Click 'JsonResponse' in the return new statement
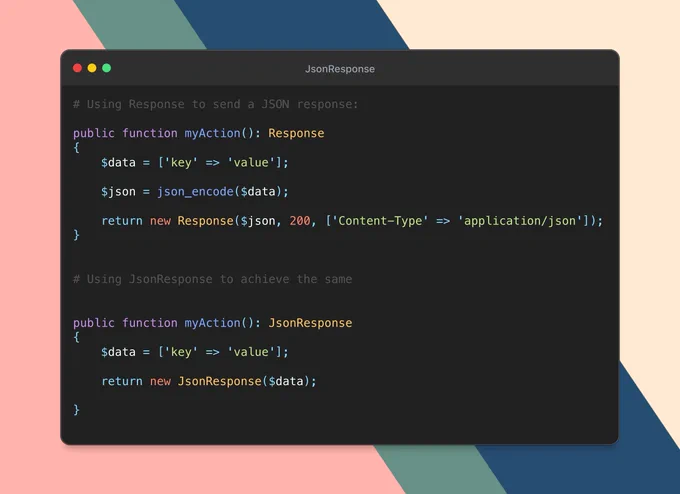This screenshot has height=494, width=680. point(220,381)
